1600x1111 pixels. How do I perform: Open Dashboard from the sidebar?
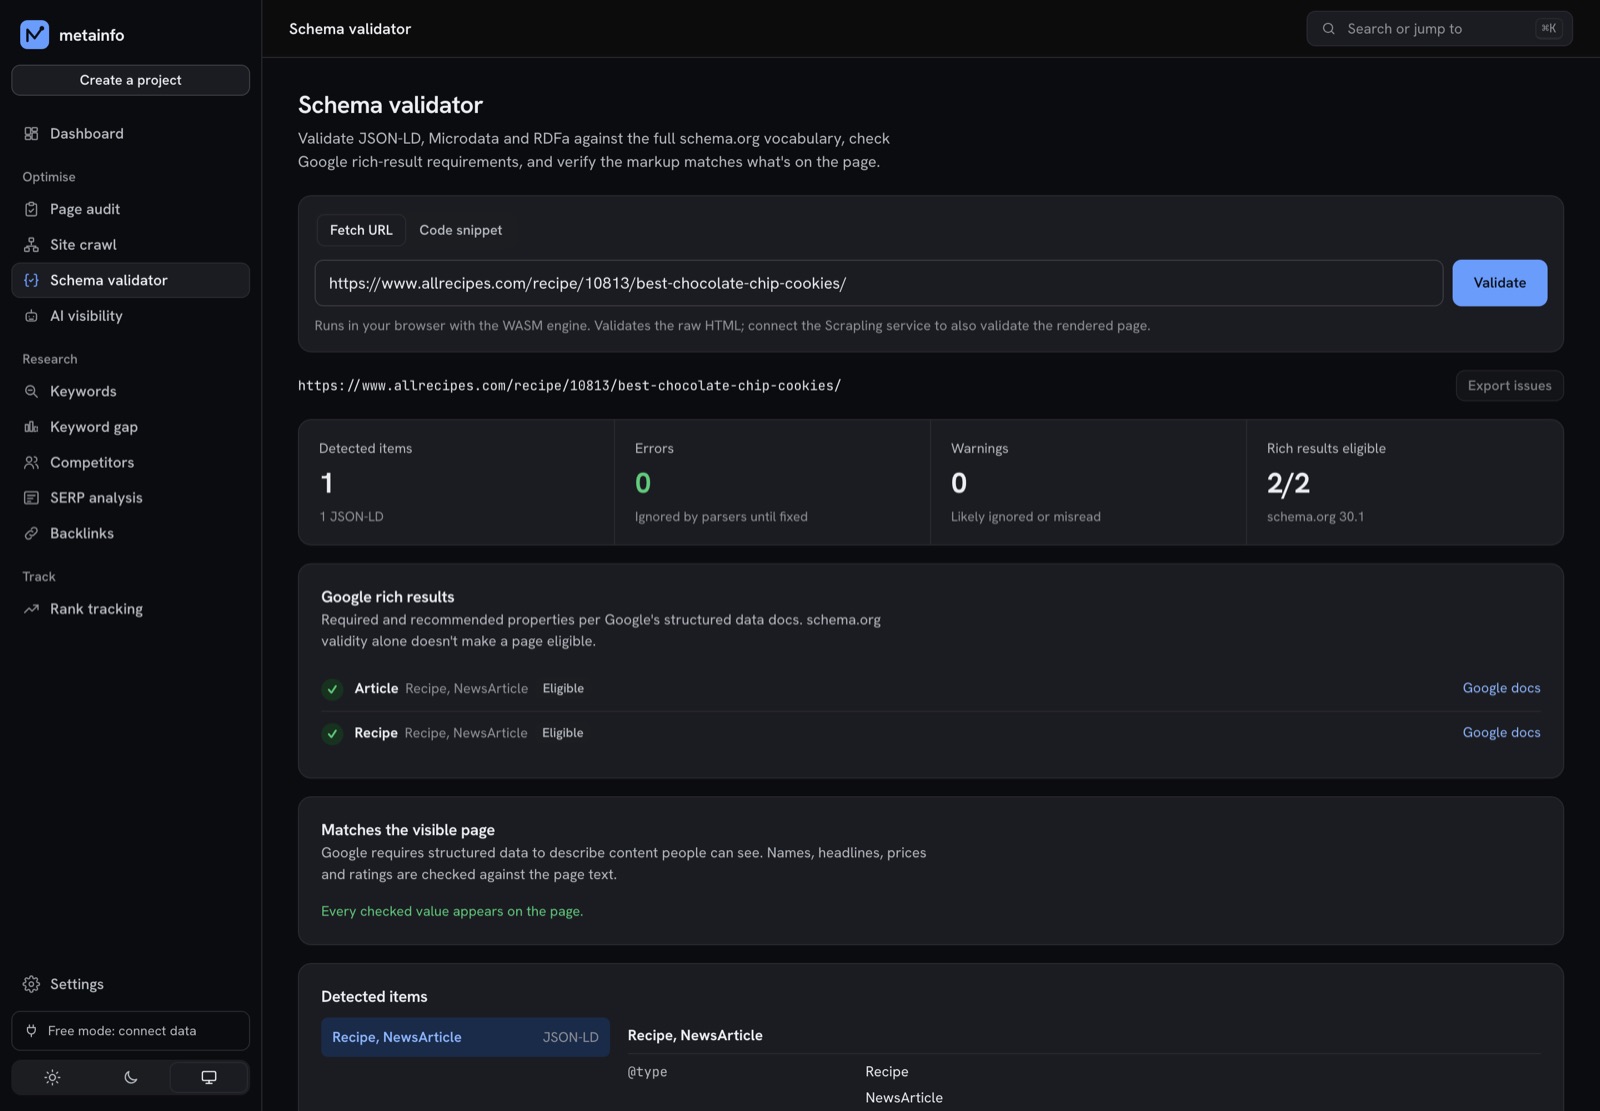130,134
